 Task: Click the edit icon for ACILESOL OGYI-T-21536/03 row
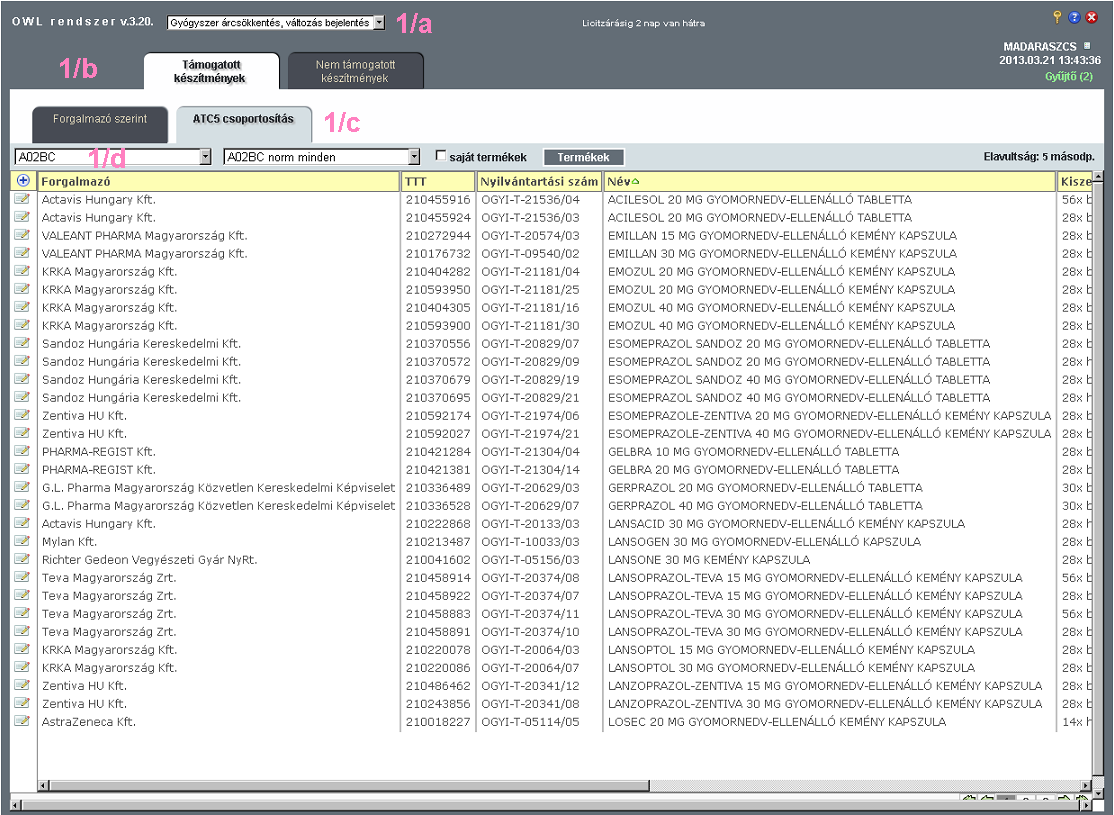tap(22, 217)
